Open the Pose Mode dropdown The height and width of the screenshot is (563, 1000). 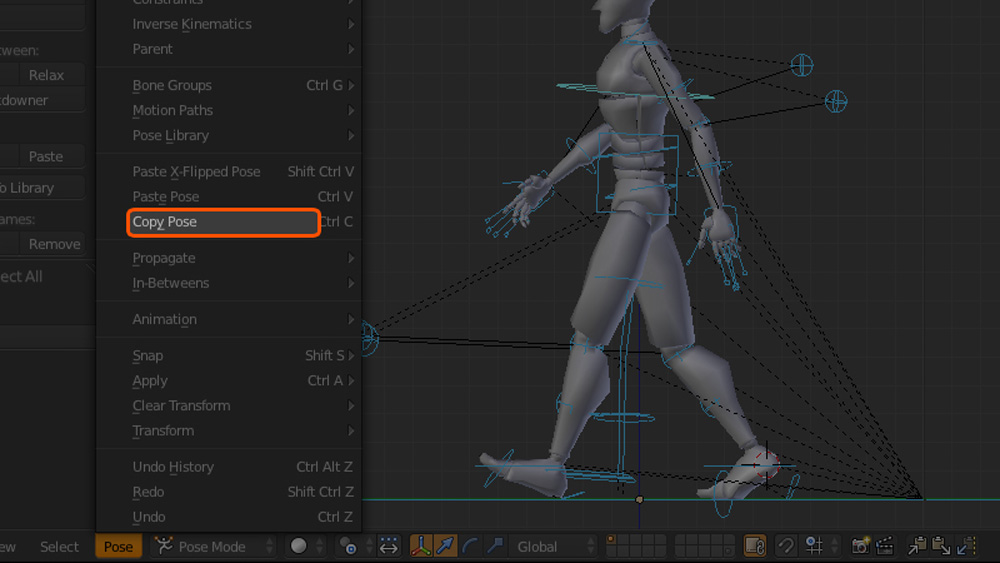click(x=213, y=546)
